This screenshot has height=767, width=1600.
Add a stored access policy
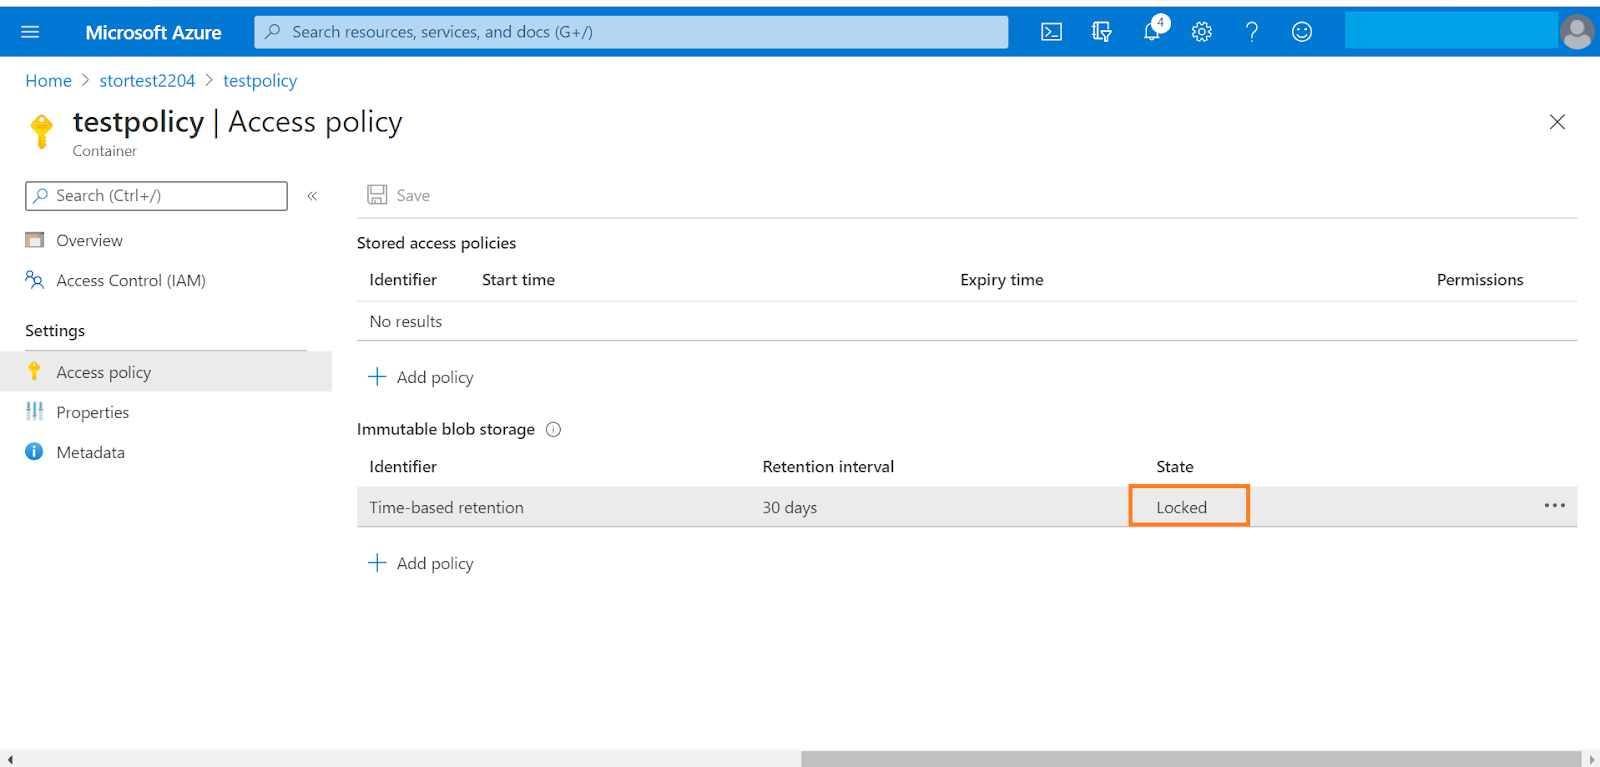(421, 377)
